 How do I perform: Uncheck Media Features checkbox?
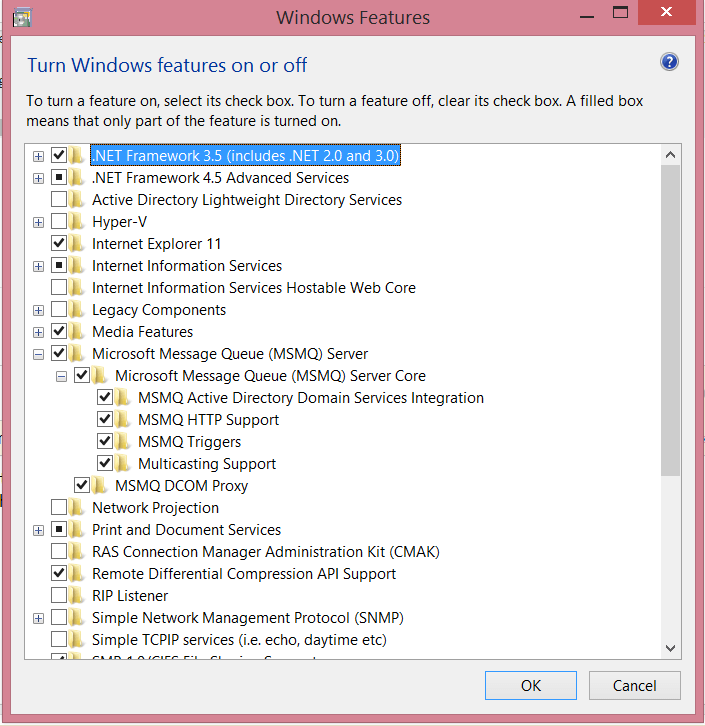pyautogui.click(x=59, y=331)
